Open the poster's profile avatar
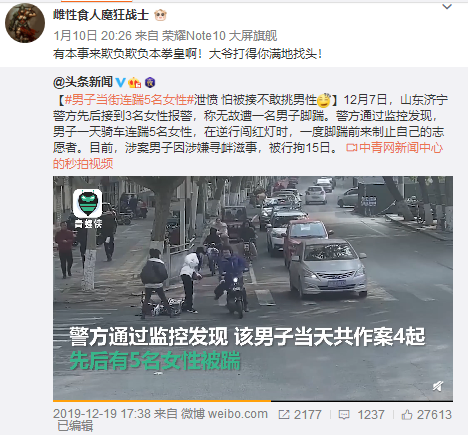 coord(25,23)
